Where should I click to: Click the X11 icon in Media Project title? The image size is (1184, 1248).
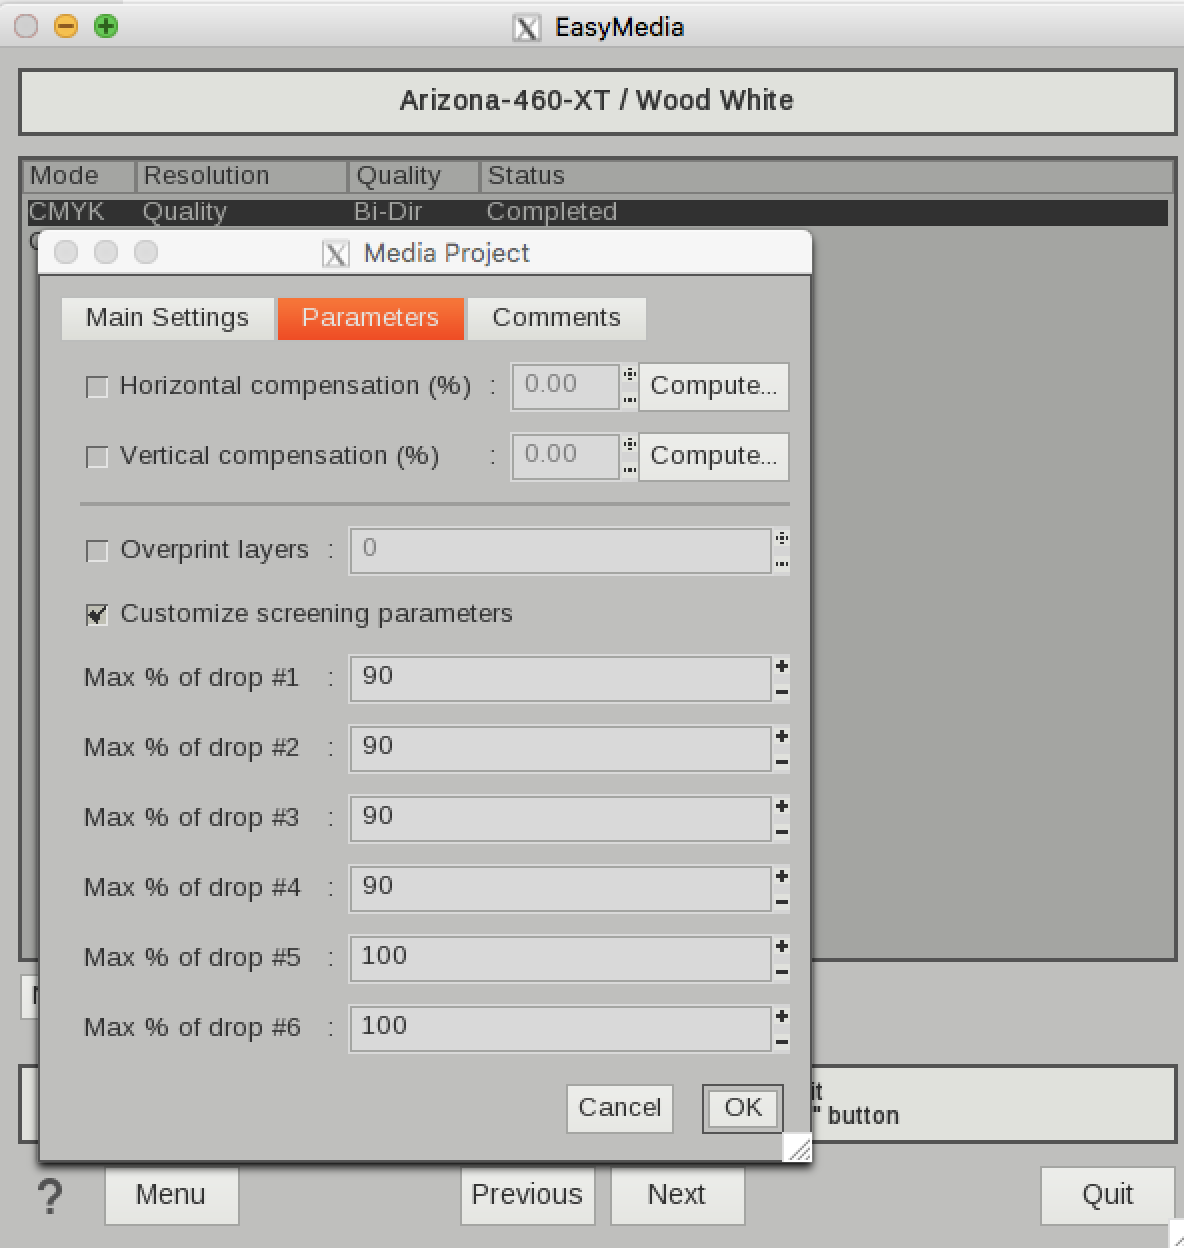point(336,254)
